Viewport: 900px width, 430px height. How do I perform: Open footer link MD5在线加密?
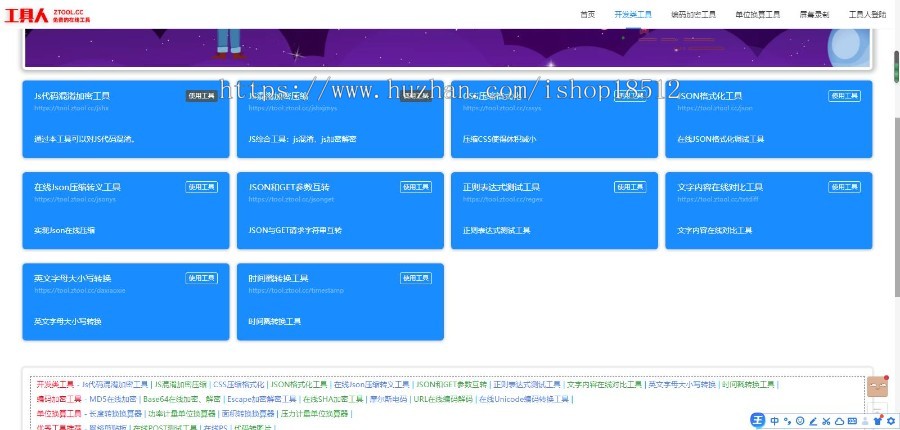pyautogui.click(x=113, y=399)
